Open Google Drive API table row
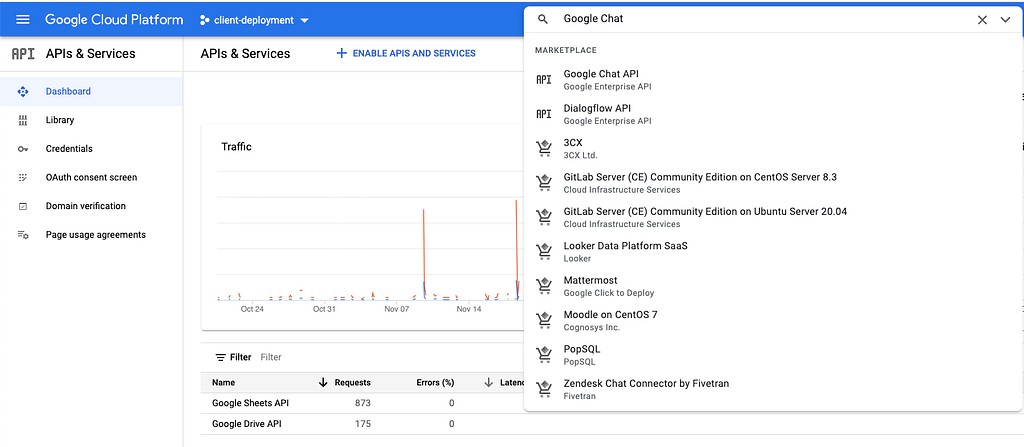 (x=247, y=423)
